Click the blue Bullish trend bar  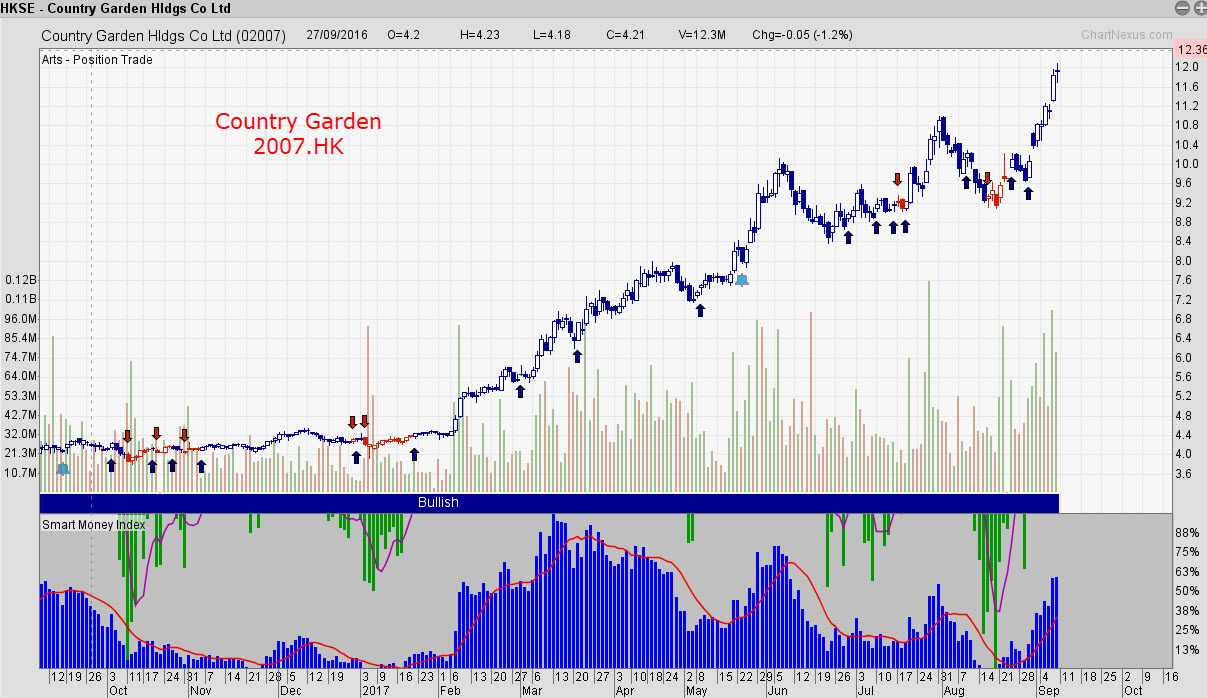[x=549, y=503]
